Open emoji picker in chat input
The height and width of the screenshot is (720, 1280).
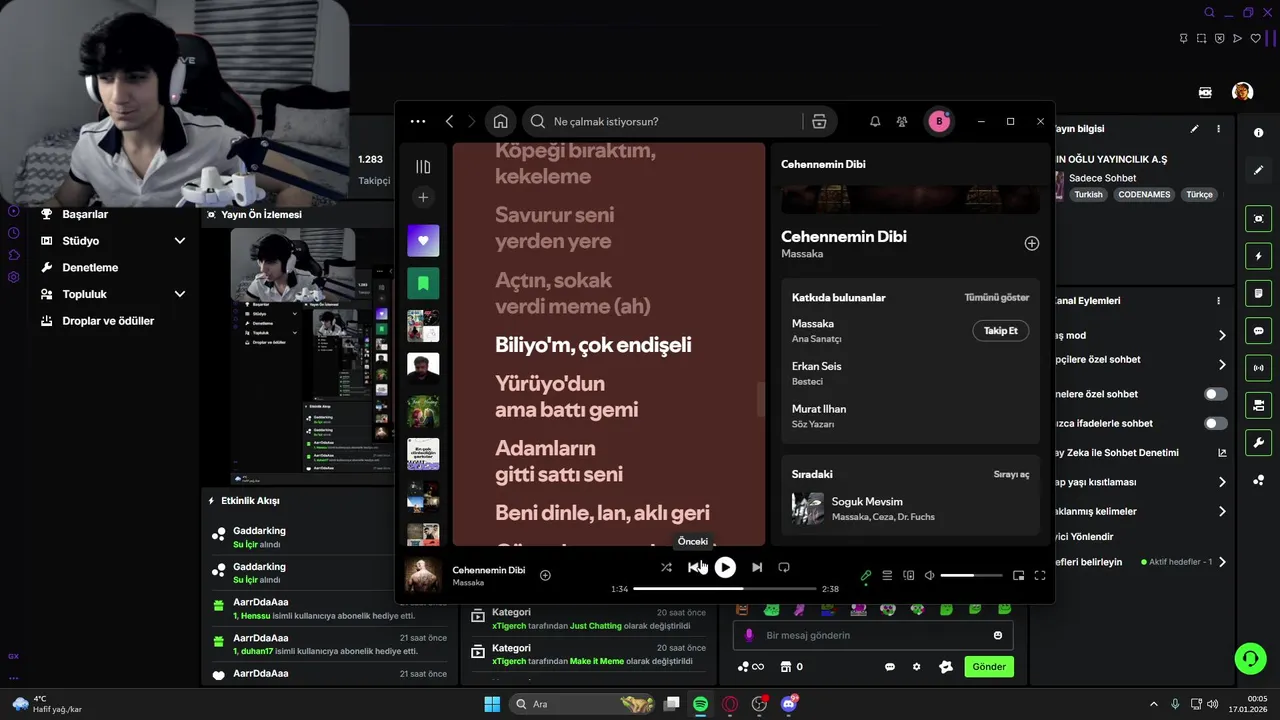point(998,635)
